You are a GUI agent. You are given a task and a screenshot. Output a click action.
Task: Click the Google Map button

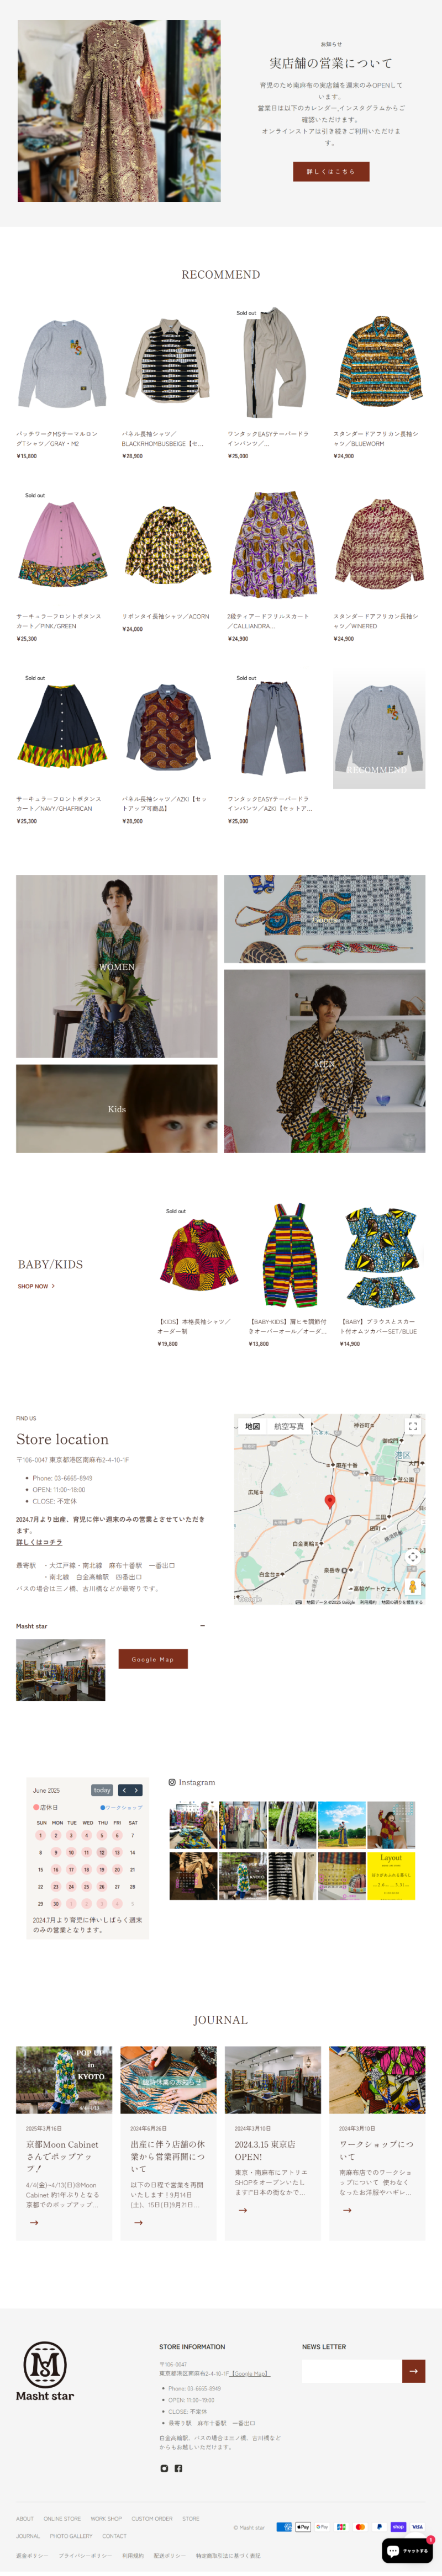tap(153, 1659)
